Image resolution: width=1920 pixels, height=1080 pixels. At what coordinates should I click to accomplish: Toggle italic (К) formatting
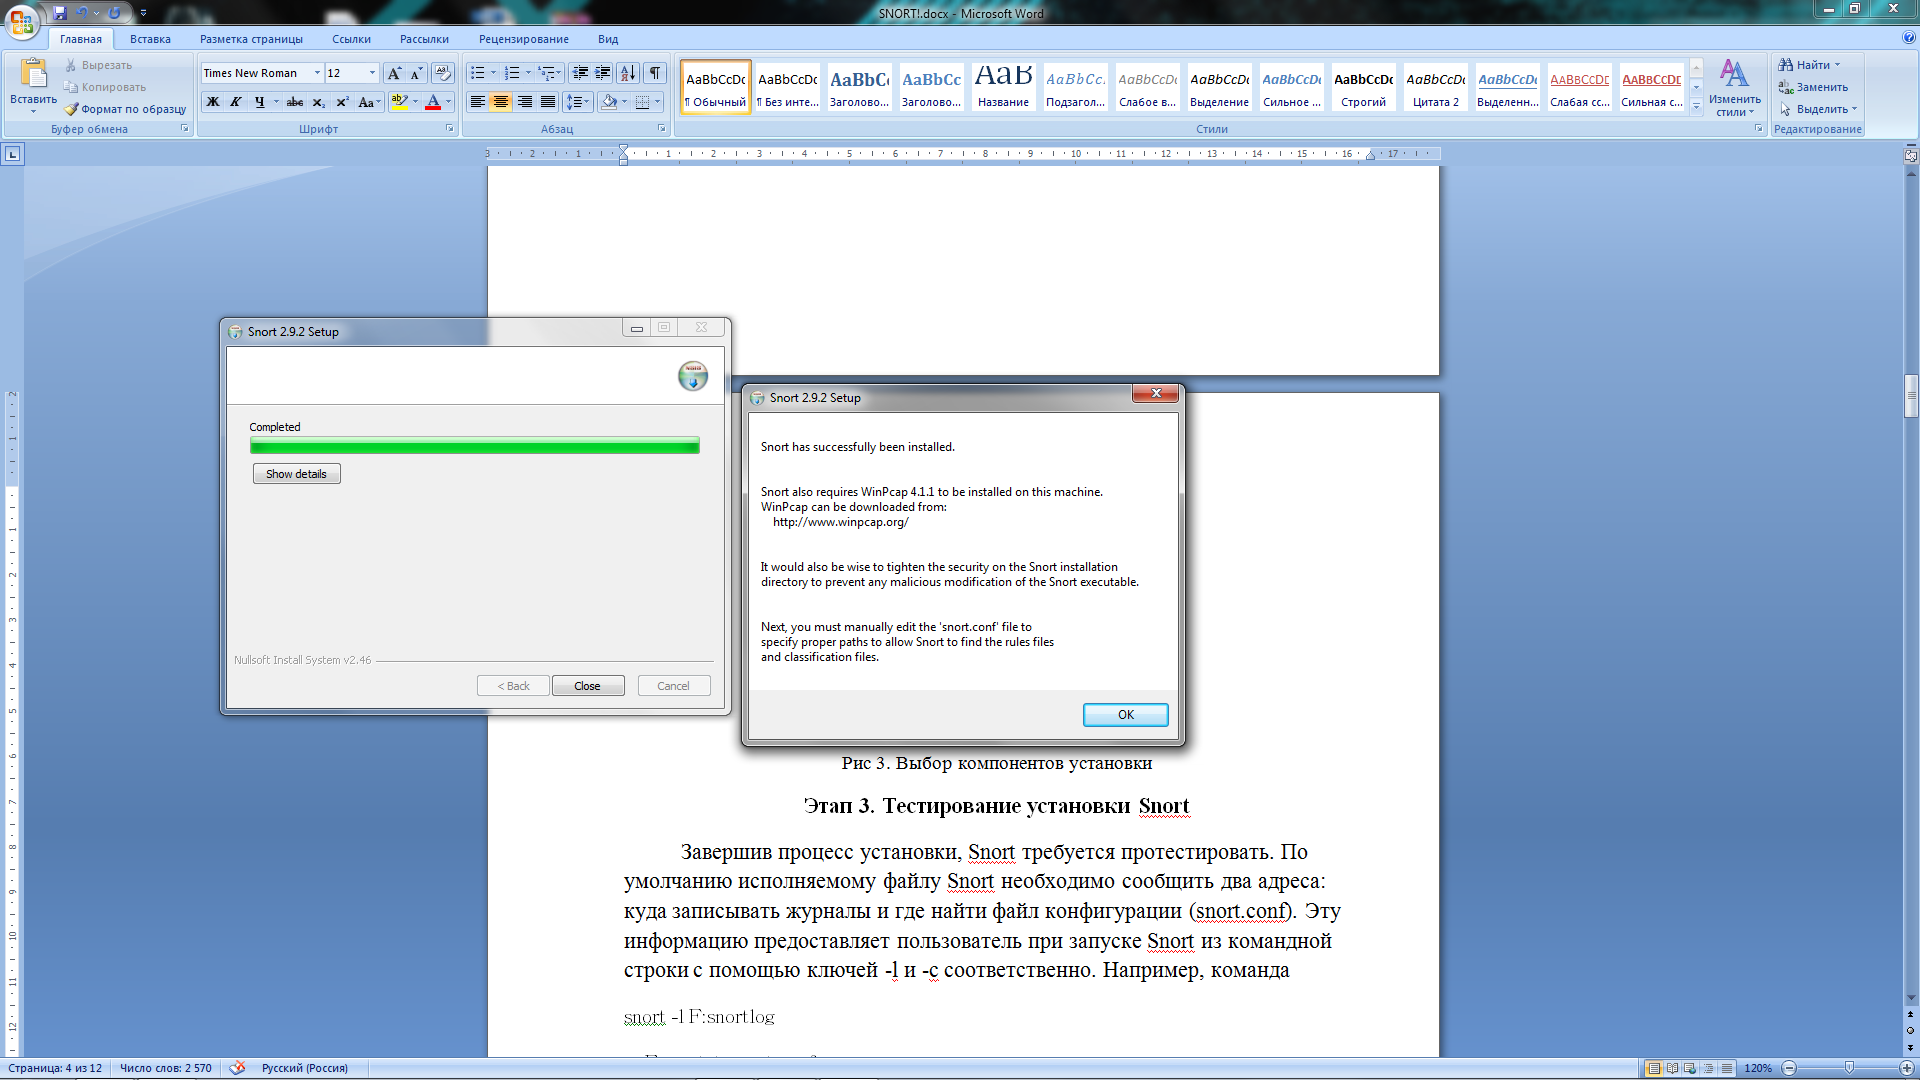[x=236, y=102]
